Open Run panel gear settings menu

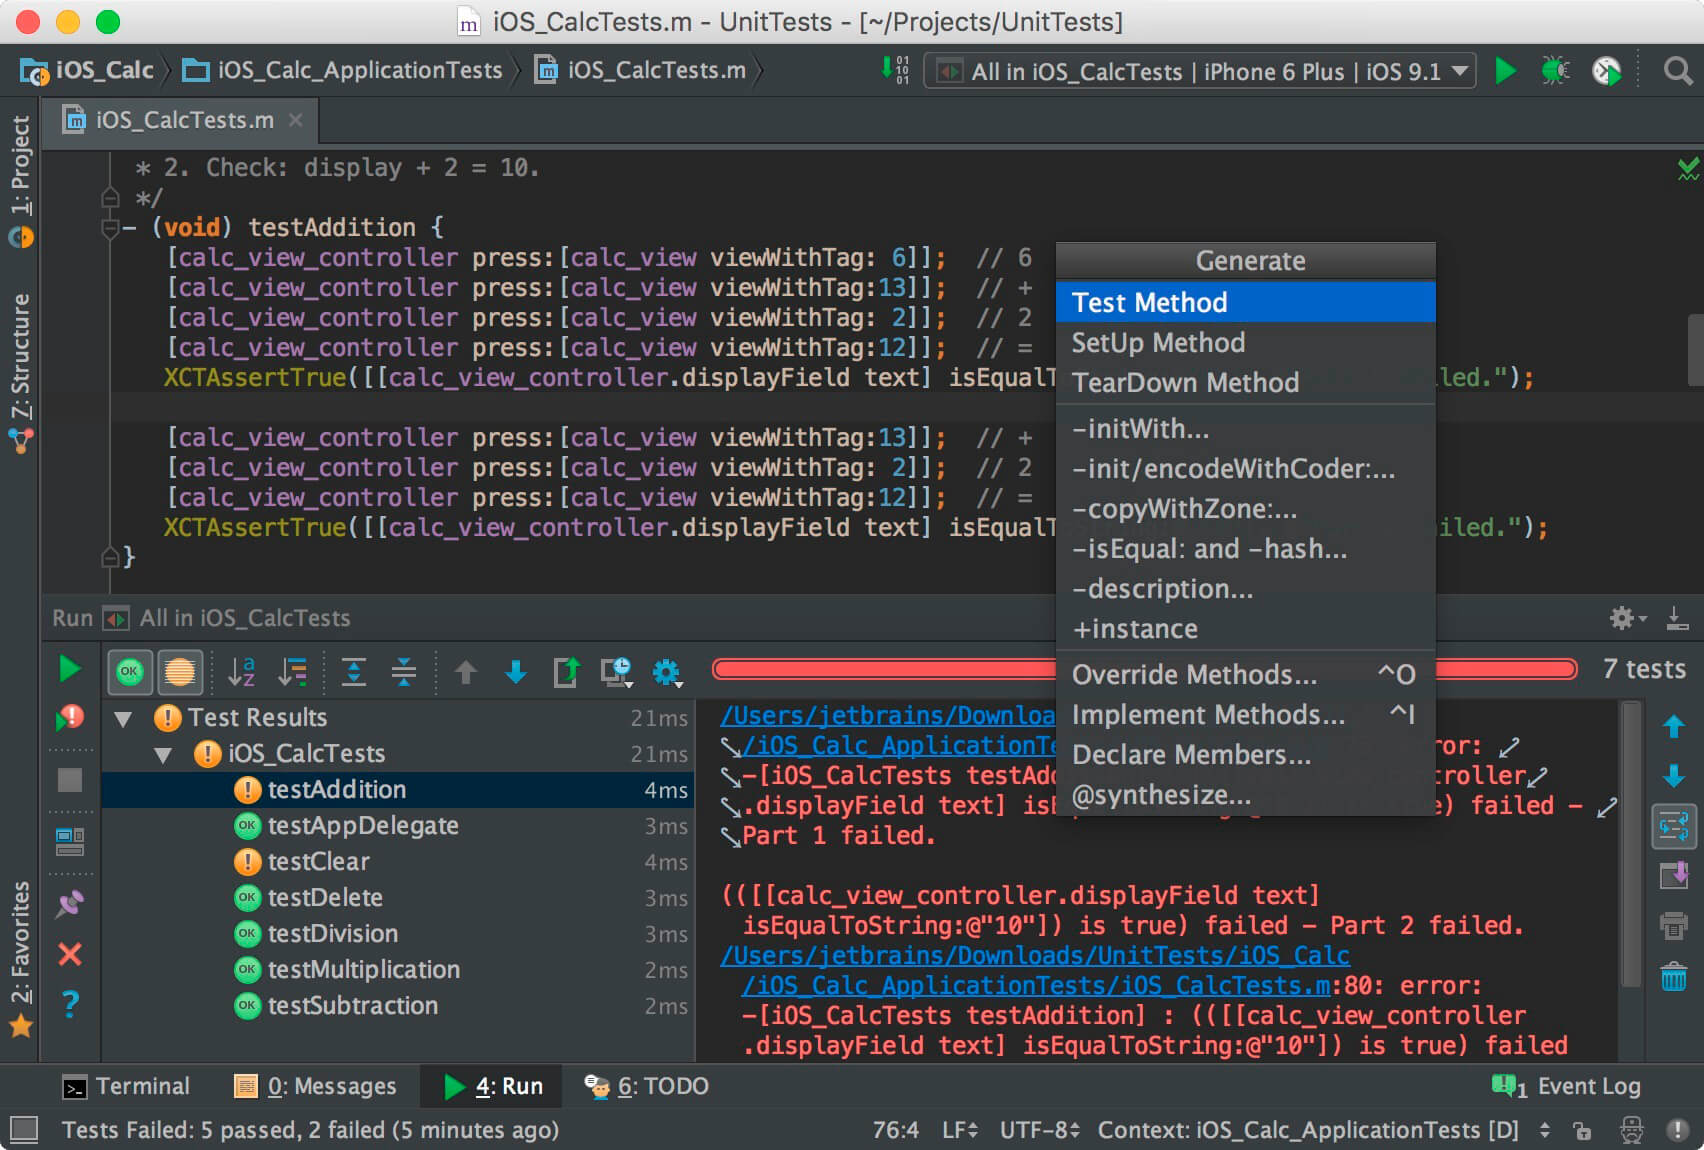(1627, 618)
